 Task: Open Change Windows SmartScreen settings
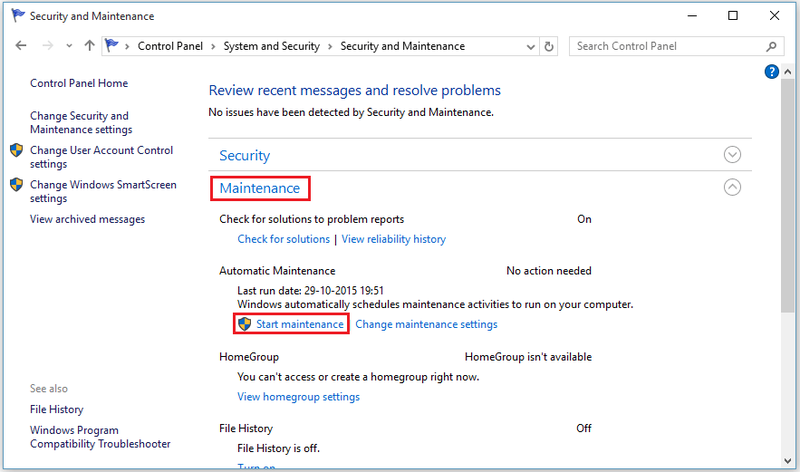[103, 191]
